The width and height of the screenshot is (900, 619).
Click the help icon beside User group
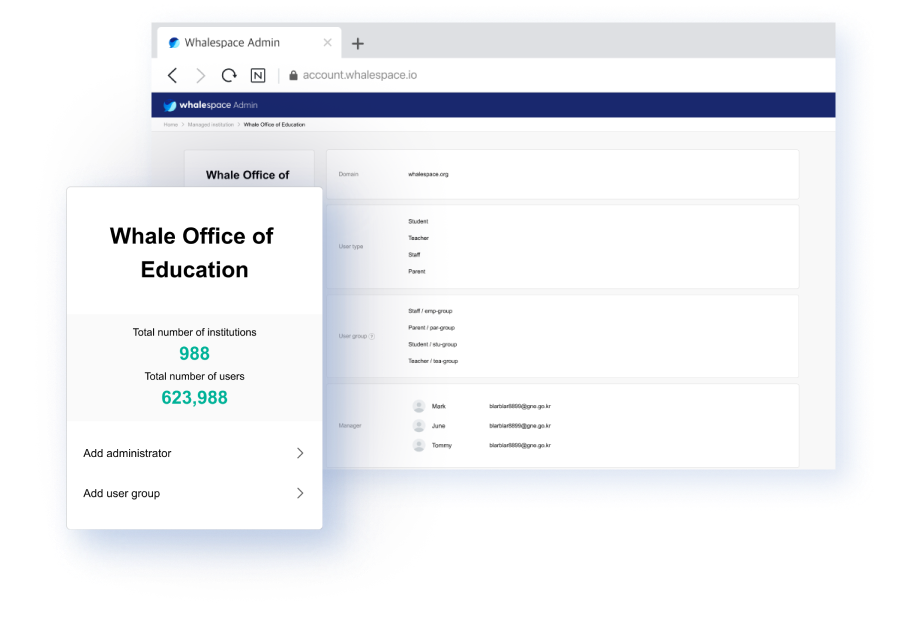point(372,336)
